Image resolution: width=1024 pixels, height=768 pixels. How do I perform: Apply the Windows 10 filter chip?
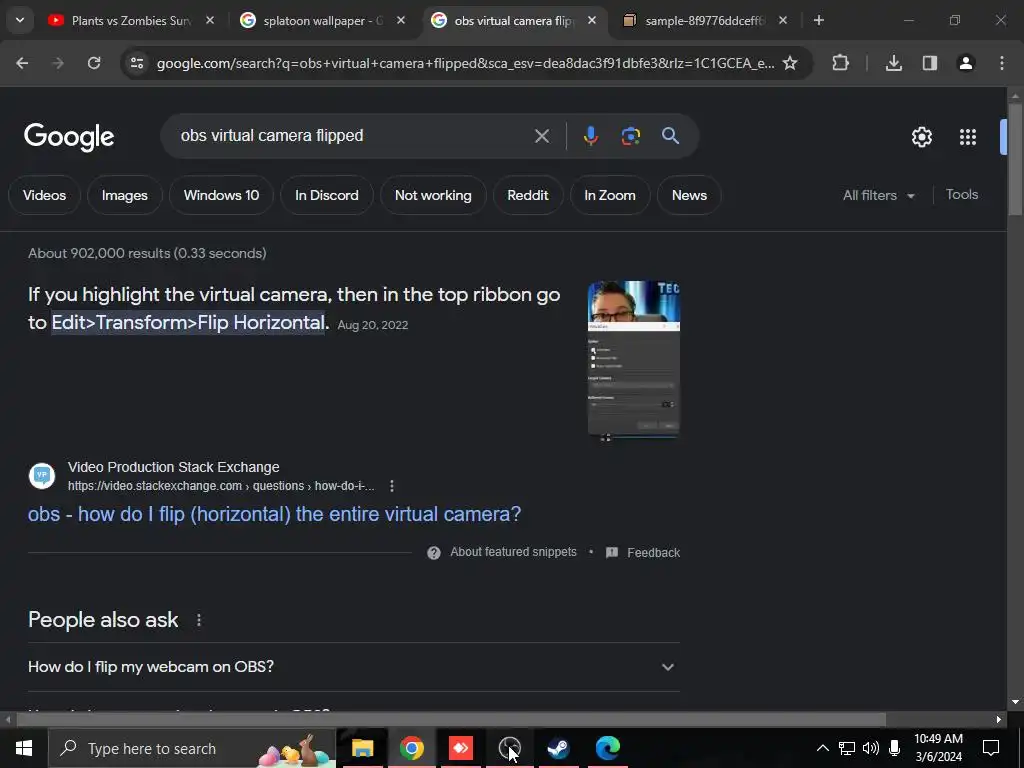221,195
